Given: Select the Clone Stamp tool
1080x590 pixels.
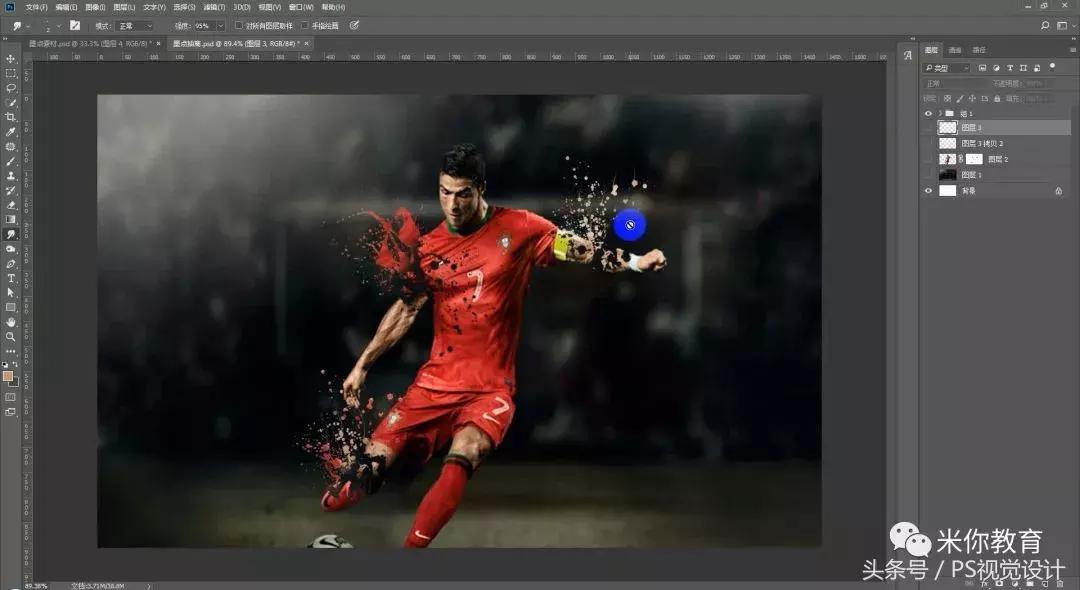Looking at the screenshot, I should click(x=10, y=176).
